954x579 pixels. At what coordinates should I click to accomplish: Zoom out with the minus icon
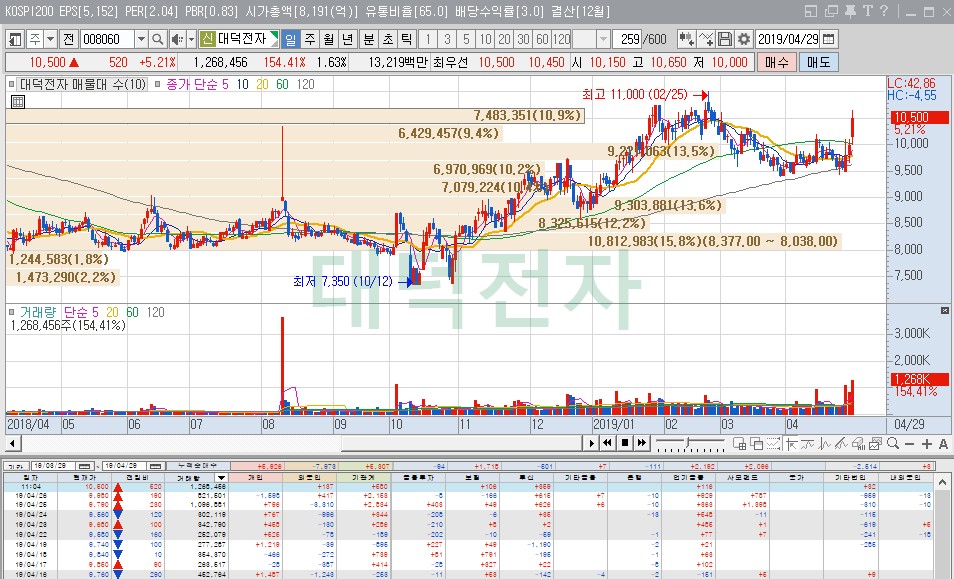(x=910, y=444)
